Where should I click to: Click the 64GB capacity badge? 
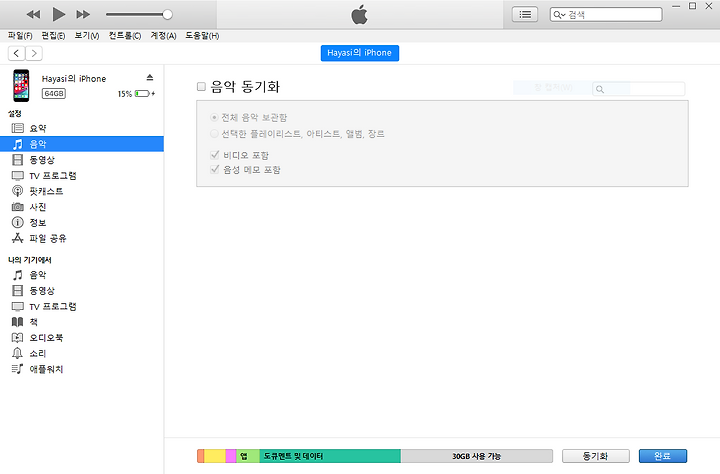[x=54, y=94]
